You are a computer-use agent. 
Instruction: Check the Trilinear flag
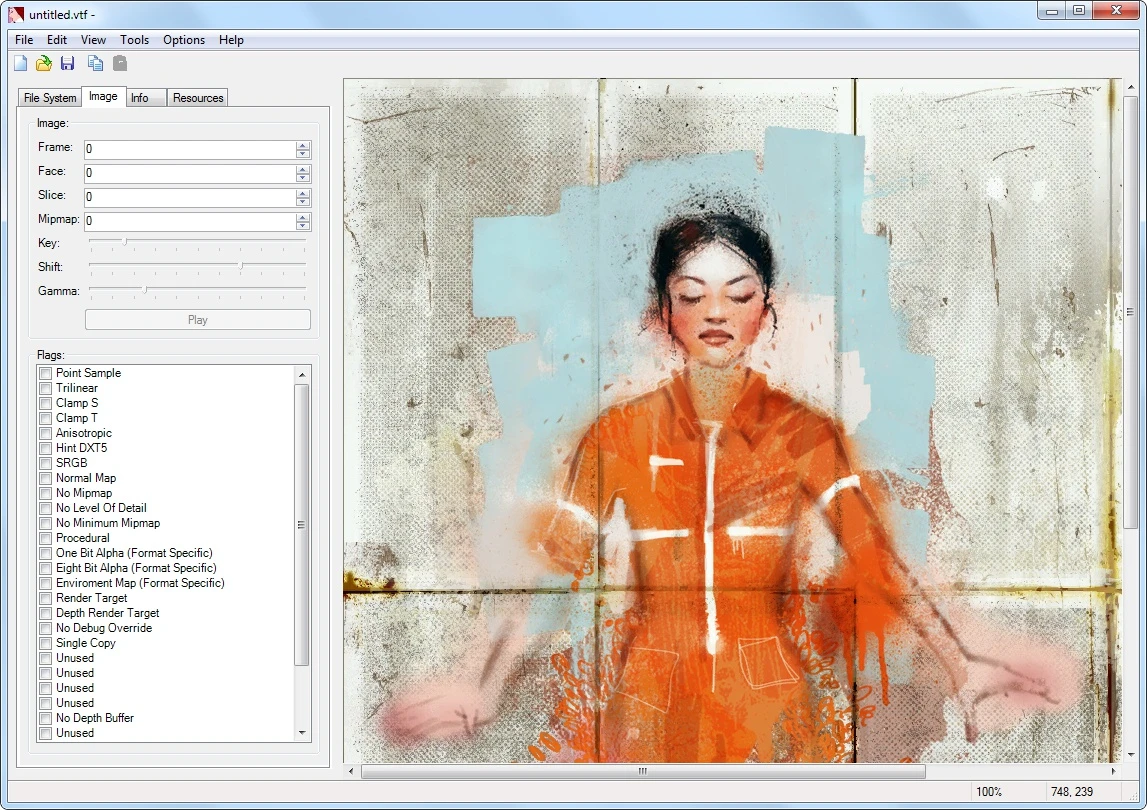coord(45,389)
